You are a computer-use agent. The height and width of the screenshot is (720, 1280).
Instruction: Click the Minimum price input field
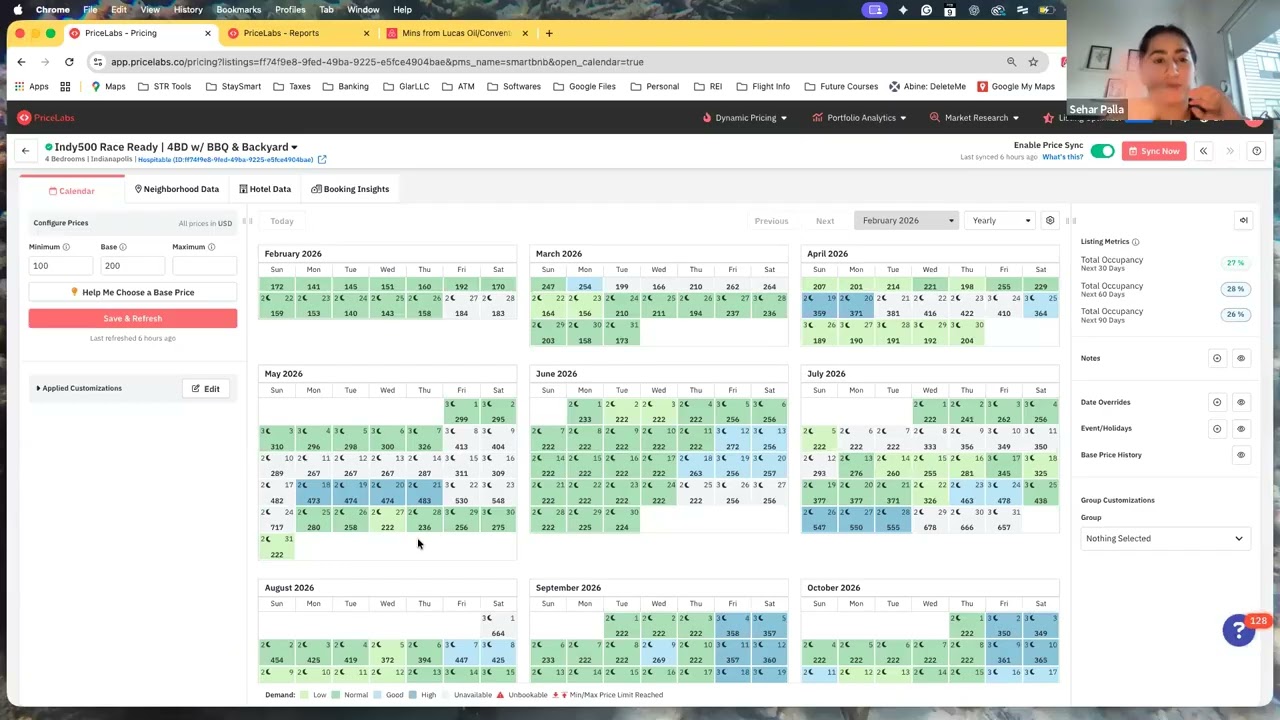pyautogui.click(x=61, y=266)
